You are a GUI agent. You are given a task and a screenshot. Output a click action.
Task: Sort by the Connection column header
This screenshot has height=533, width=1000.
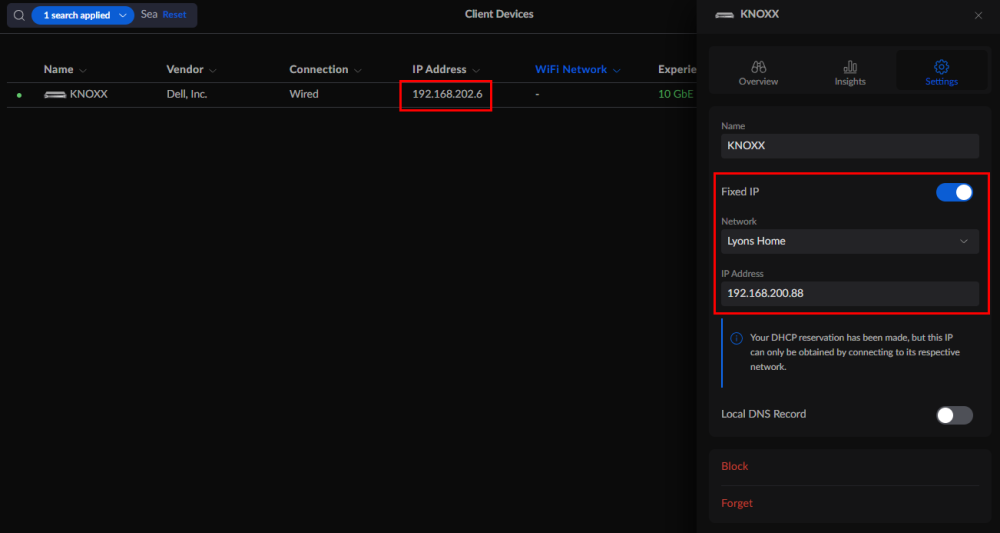tap(325, 69)
